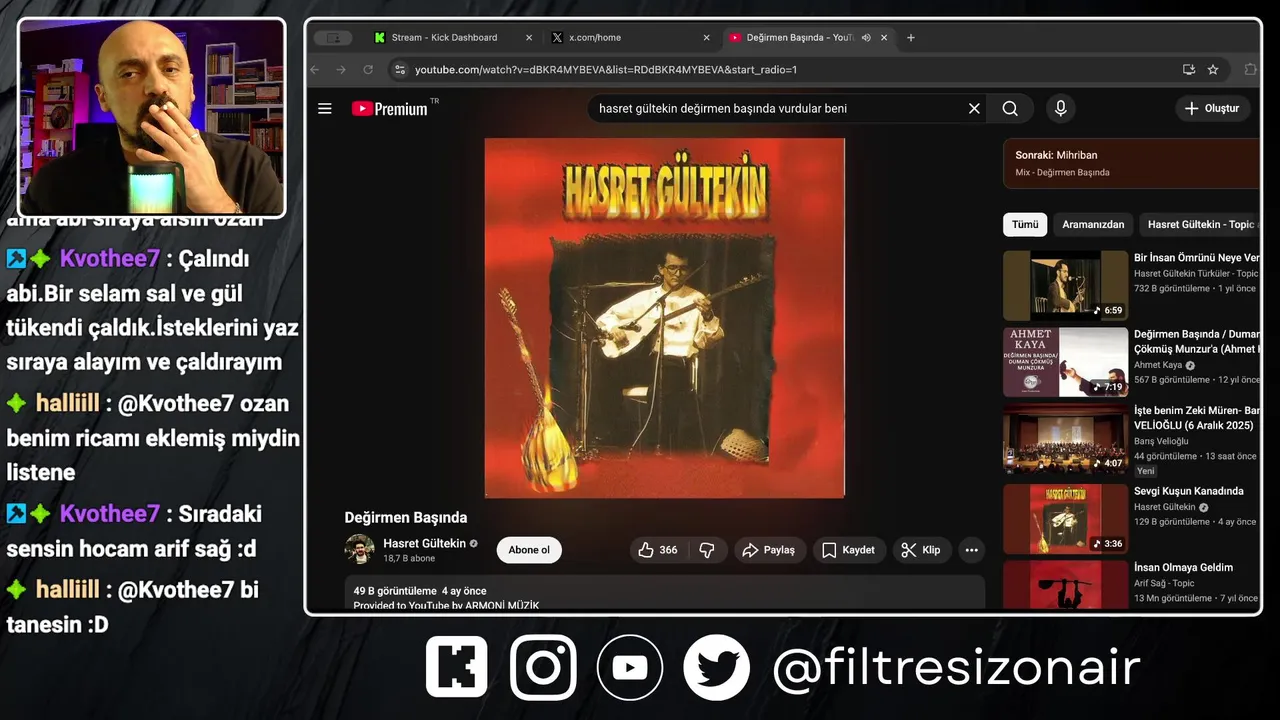The width and height of the screenshot is (1280, 720).
Task: View site information icon in address bar
Action: pyautogui.click(x=400, y=69)
